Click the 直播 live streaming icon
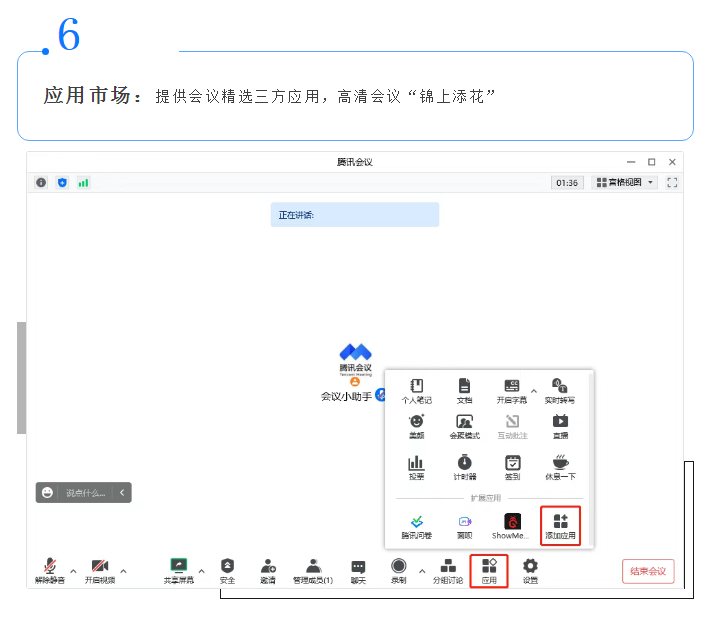 tap(560, 428)
